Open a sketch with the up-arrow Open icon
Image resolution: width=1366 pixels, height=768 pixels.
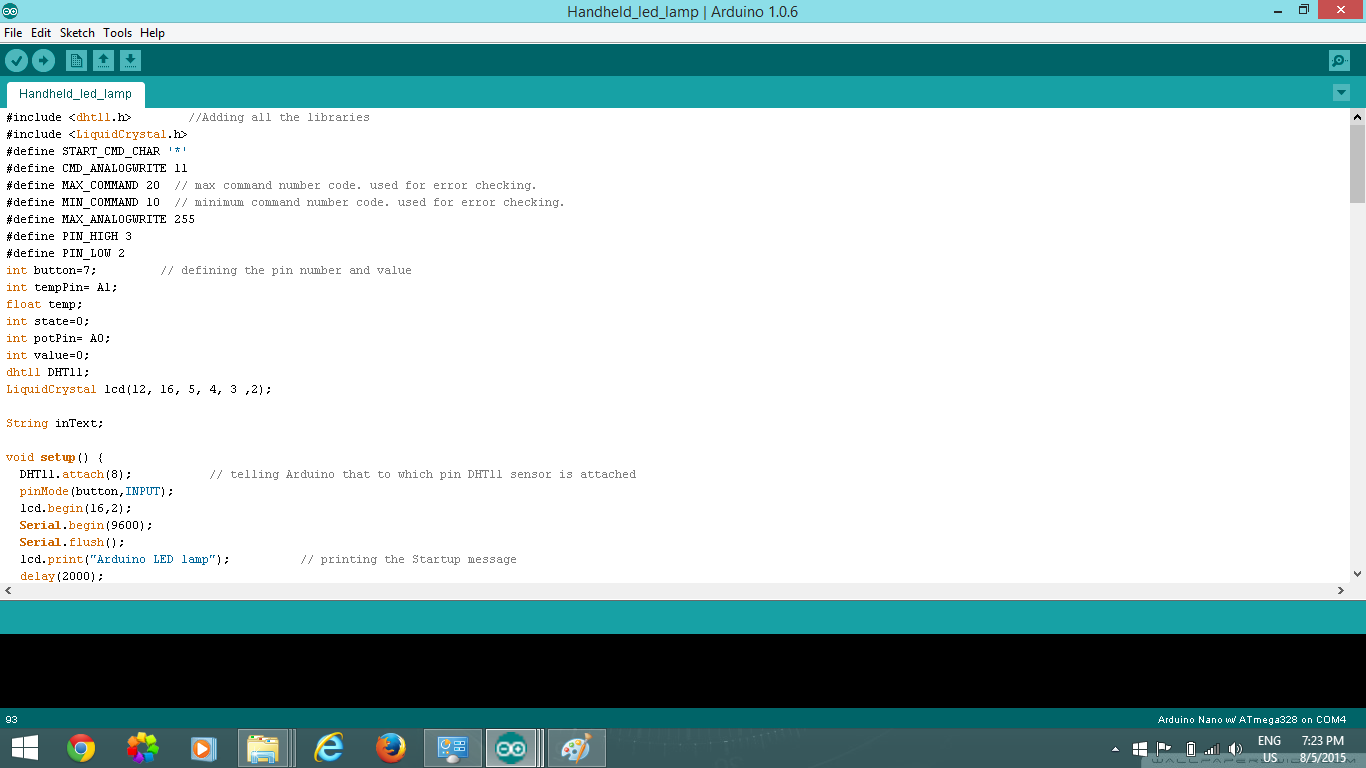[x=103, y=61]
